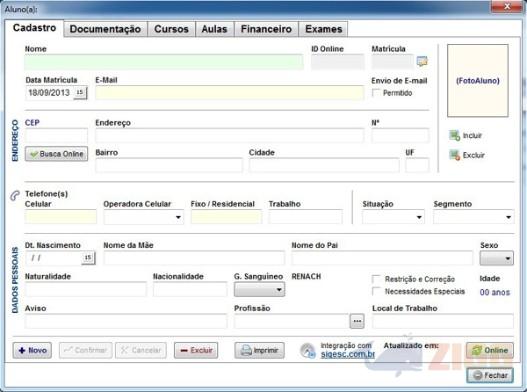Click the UF input field
This screenshot has width=527, height=392.
pyautogui.click(x=417, y=165)
